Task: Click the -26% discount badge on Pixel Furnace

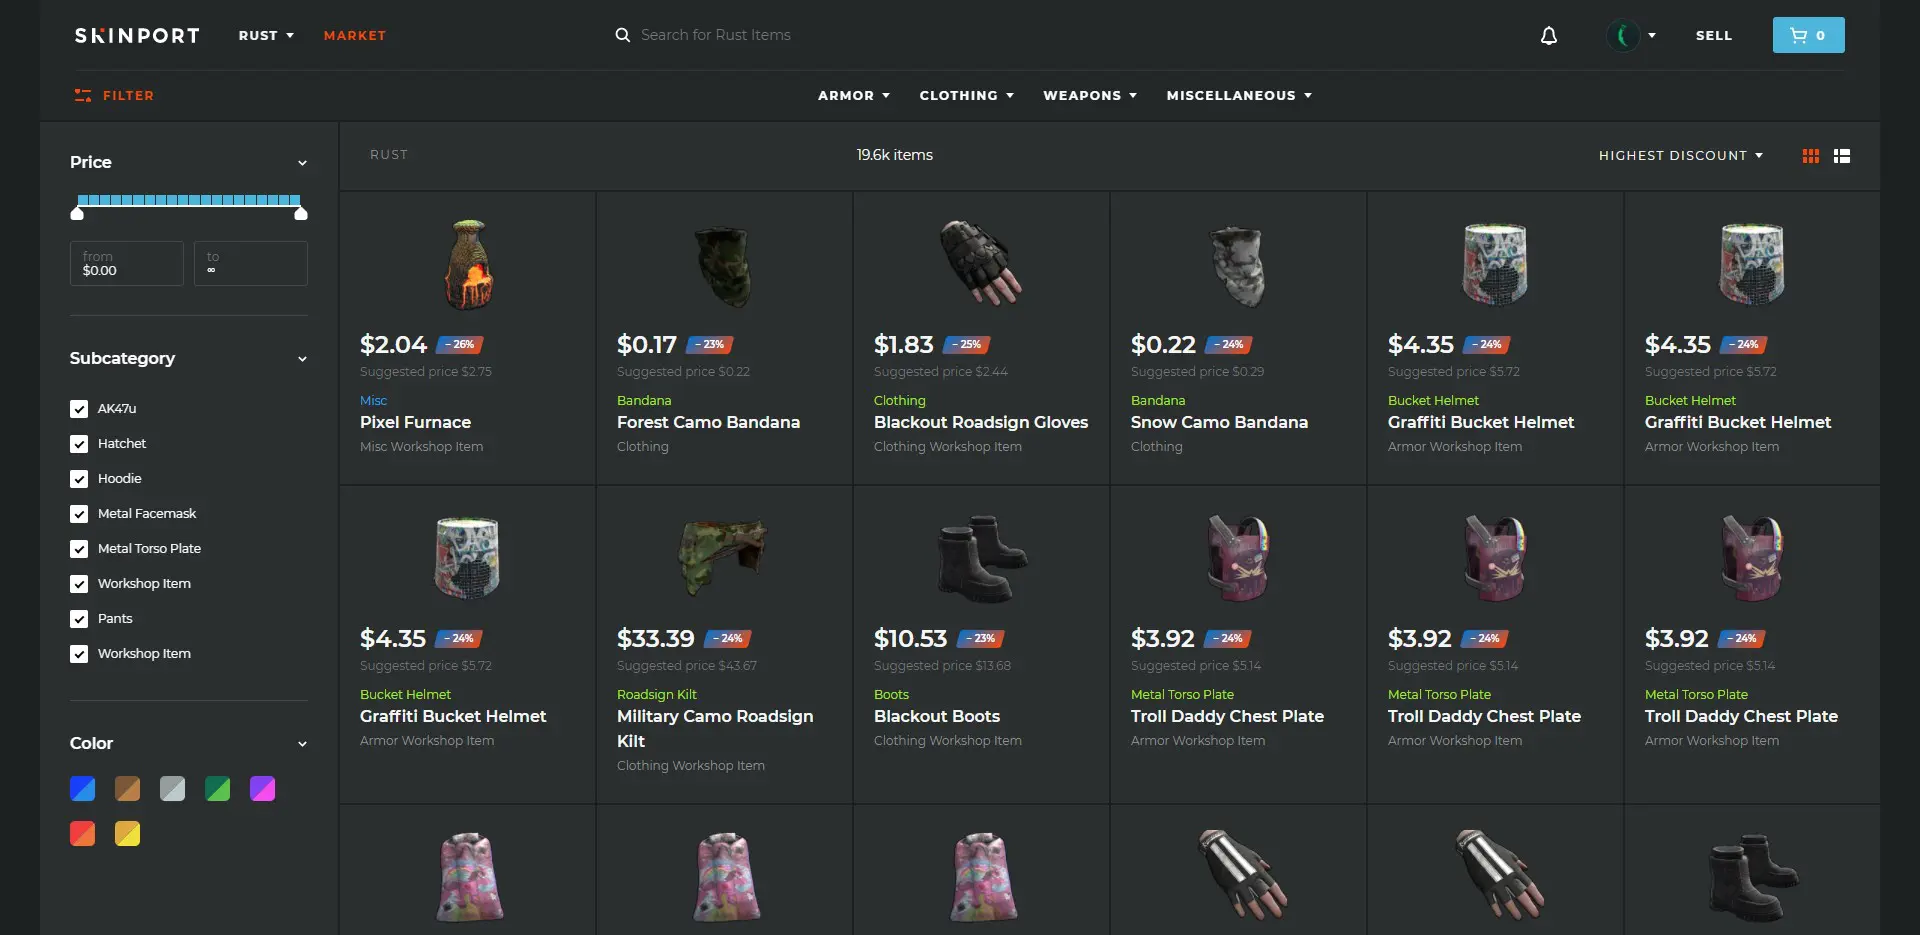Action: pyautogui.click(x=461, y=344)
